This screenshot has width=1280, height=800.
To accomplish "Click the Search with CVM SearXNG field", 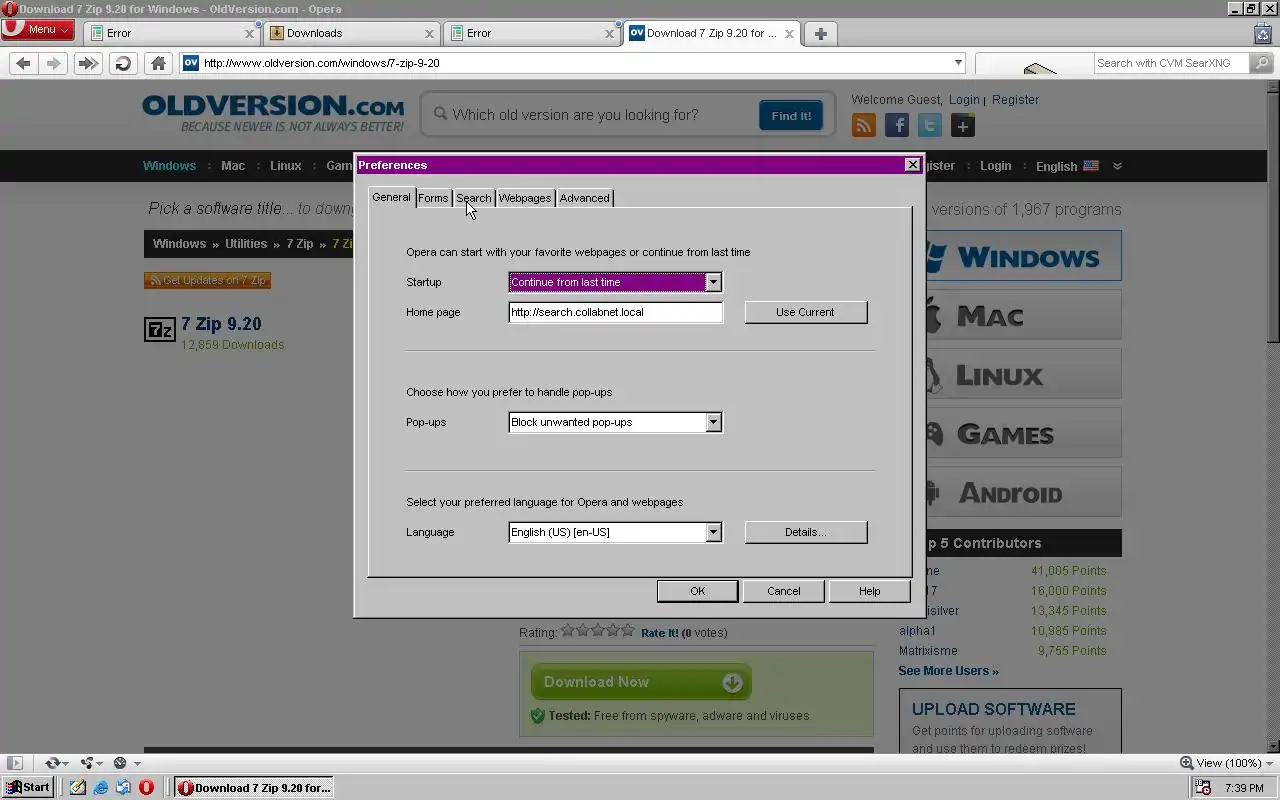I will pos(1171,63).
